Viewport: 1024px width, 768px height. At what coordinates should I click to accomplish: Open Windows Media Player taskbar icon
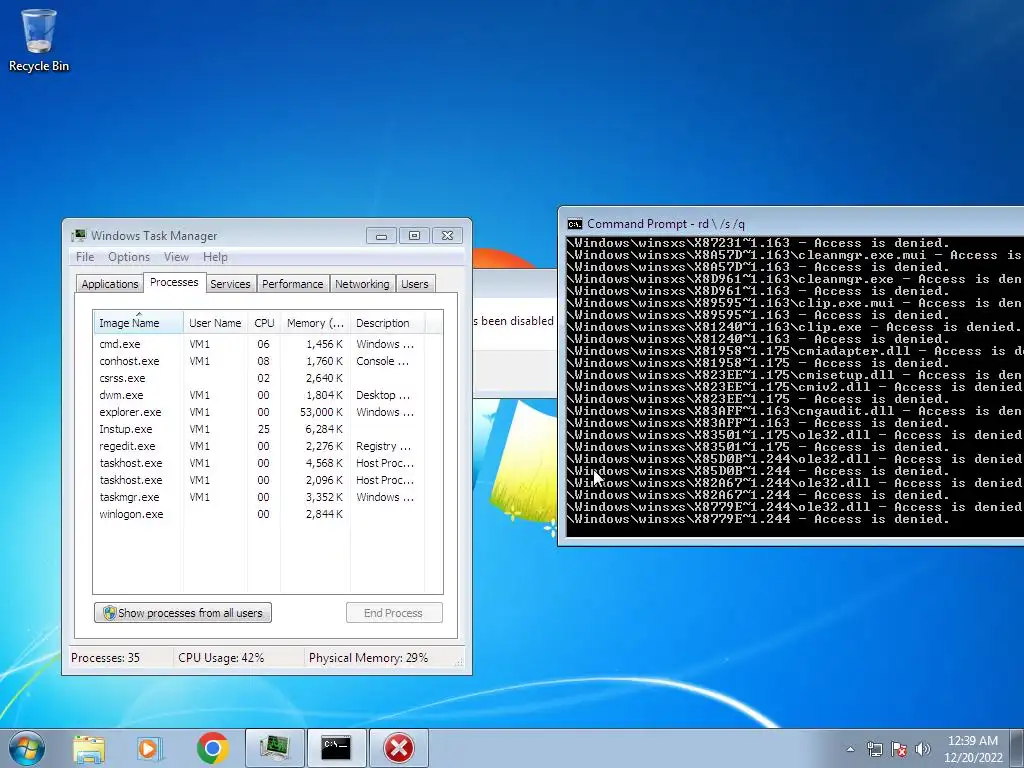[150, 748]
